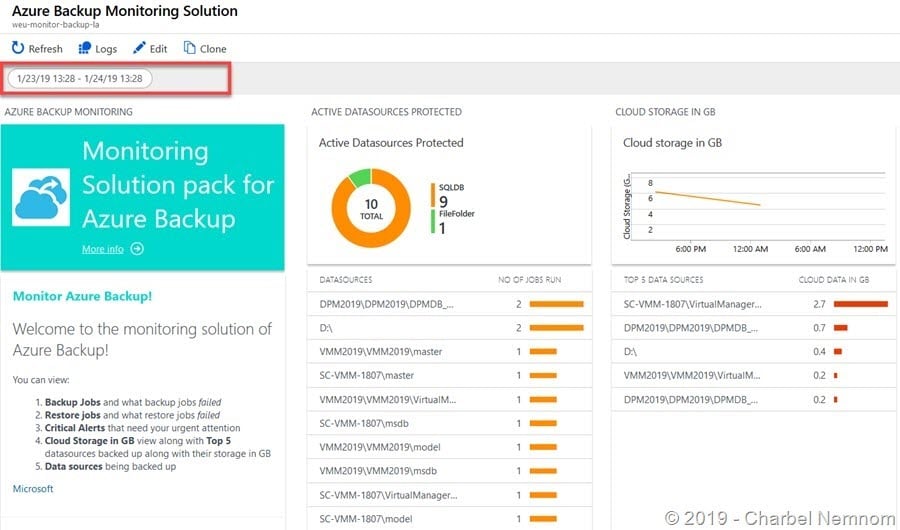Click the DATASOURCES column header
The height and width of the screenshot is (530, 900).
coord(346,280)
